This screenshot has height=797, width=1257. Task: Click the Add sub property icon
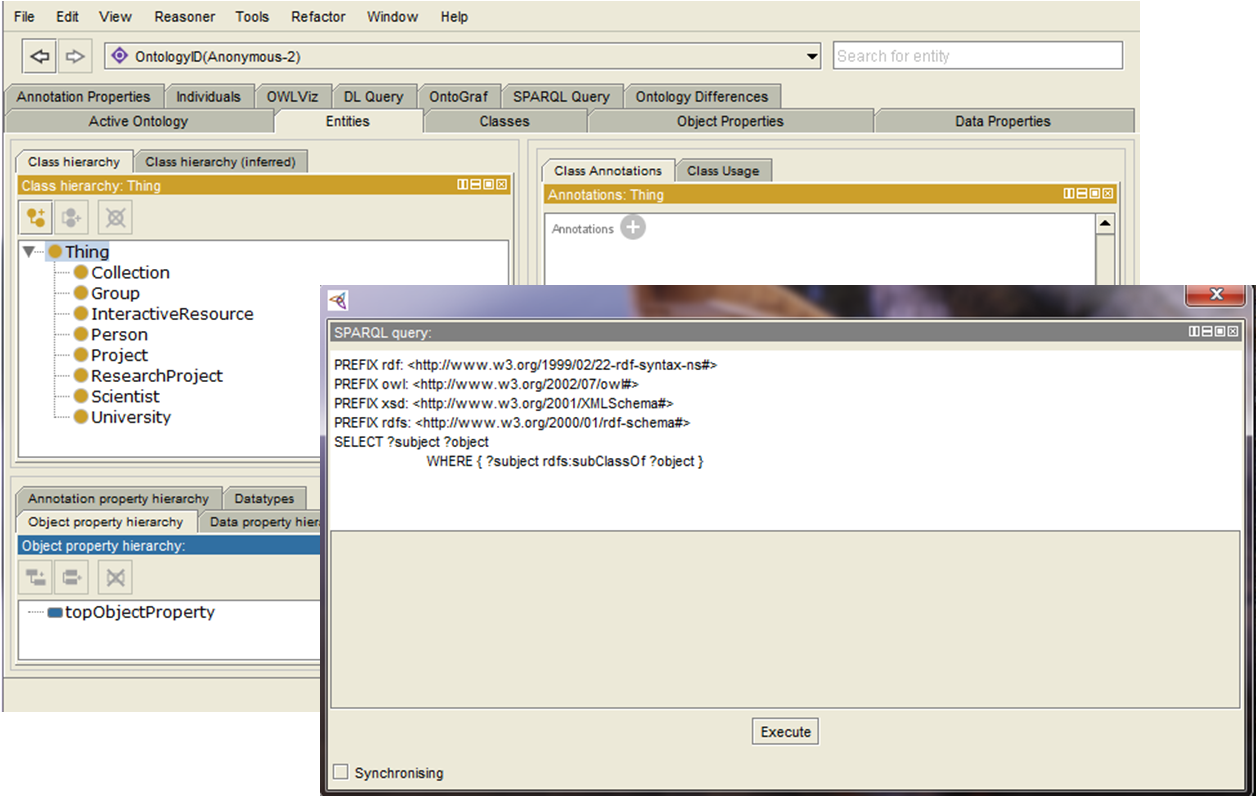pos(37,577)
